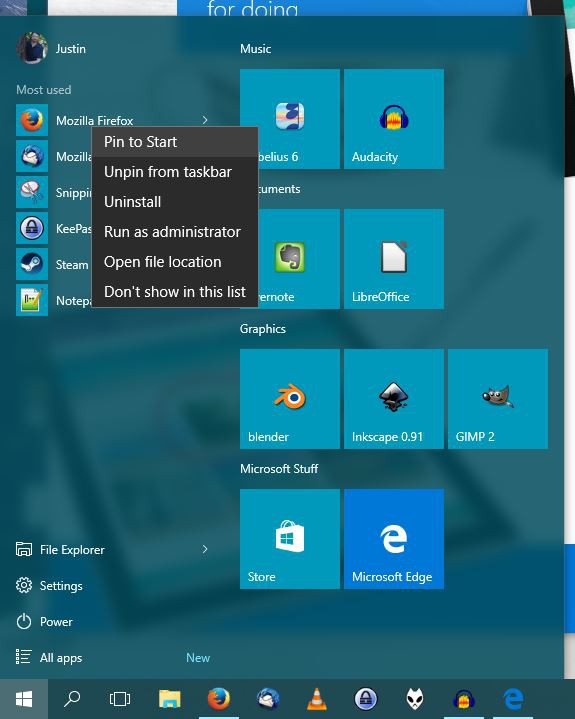
Task: Select Uninstall from the context menu
Action: [175, 202]
